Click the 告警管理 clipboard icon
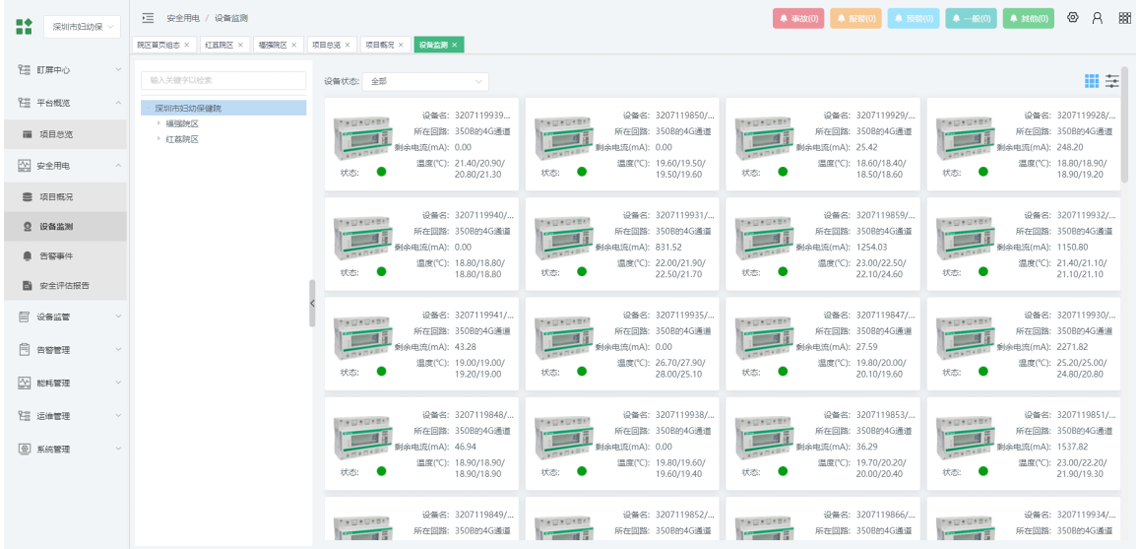This screenshot has height=549, width=1136. [x=24, y=350]
